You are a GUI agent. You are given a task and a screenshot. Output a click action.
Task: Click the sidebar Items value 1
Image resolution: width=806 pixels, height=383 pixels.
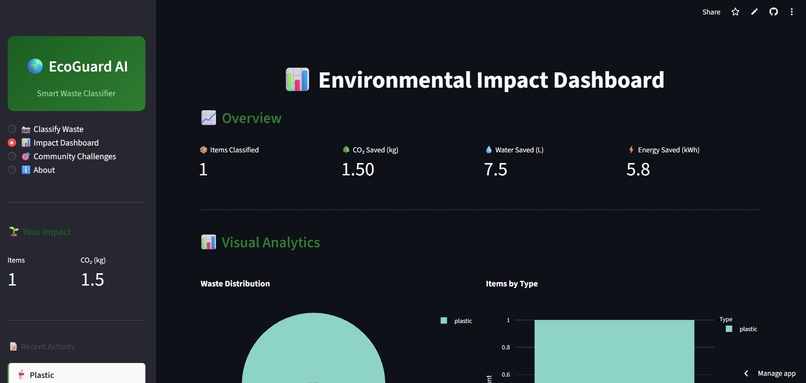12,279
